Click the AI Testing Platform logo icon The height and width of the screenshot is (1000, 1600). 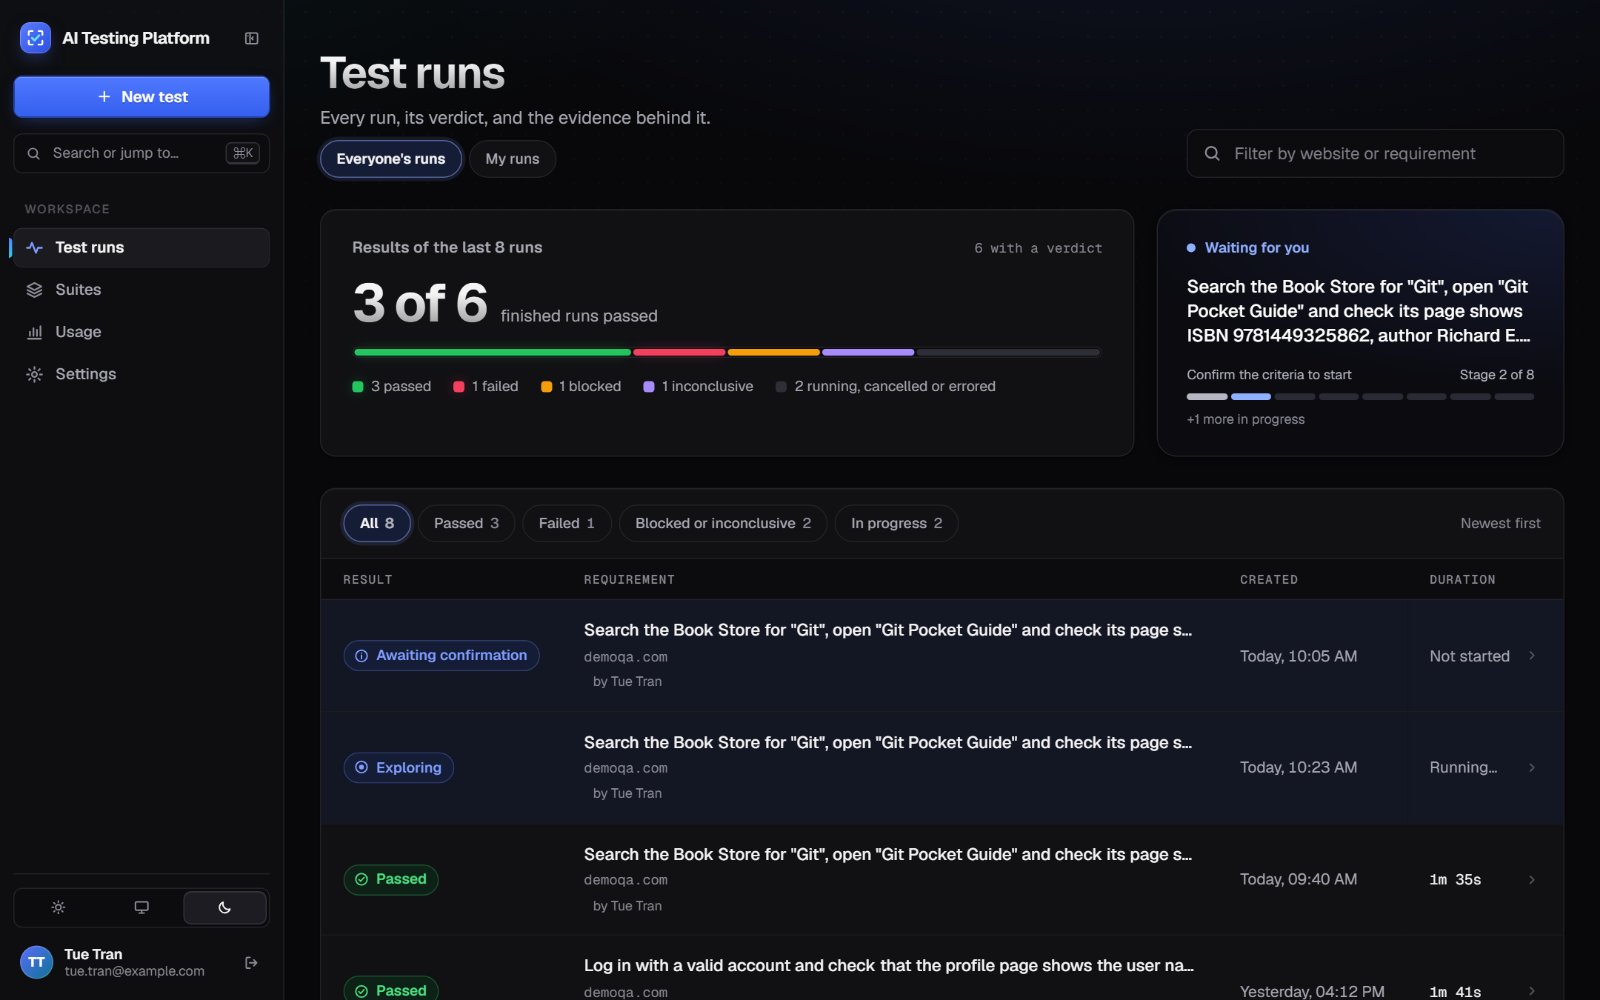(x=35, y=38)
